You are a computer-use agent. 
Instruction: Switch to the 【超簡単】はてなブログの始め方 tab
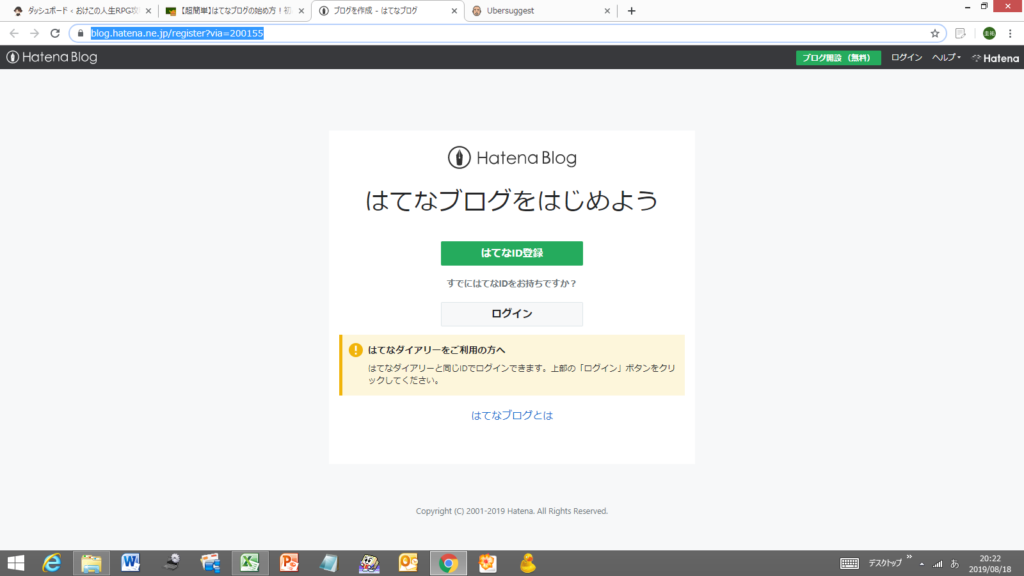click(234, 11)
